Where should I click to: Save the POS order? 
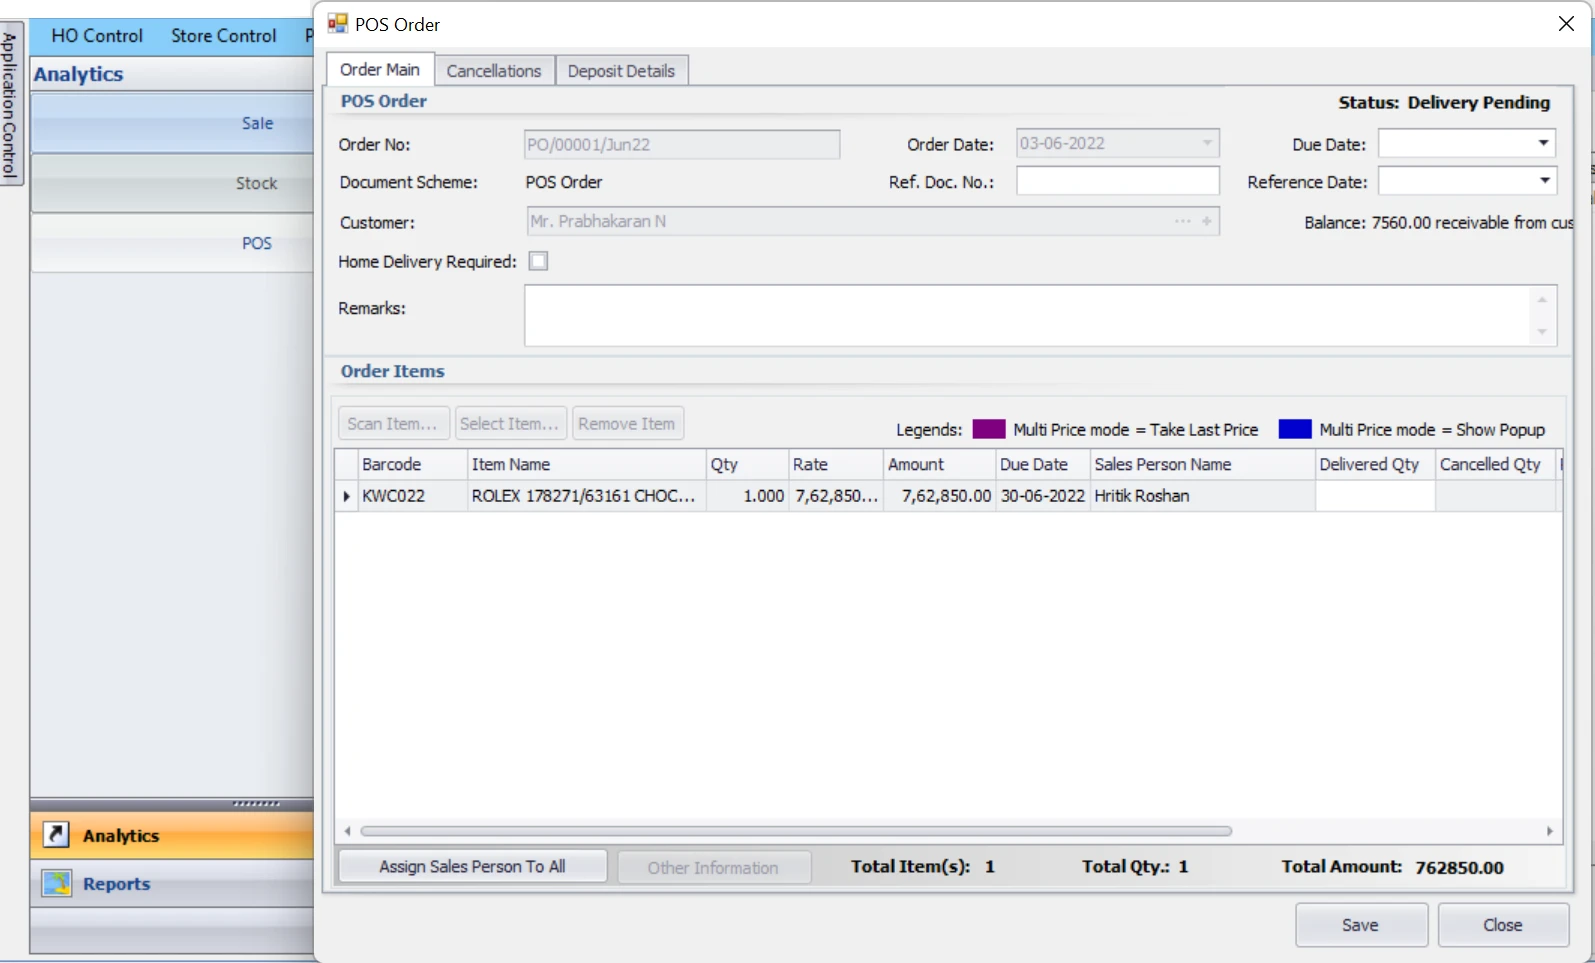tap(1360, 925)
